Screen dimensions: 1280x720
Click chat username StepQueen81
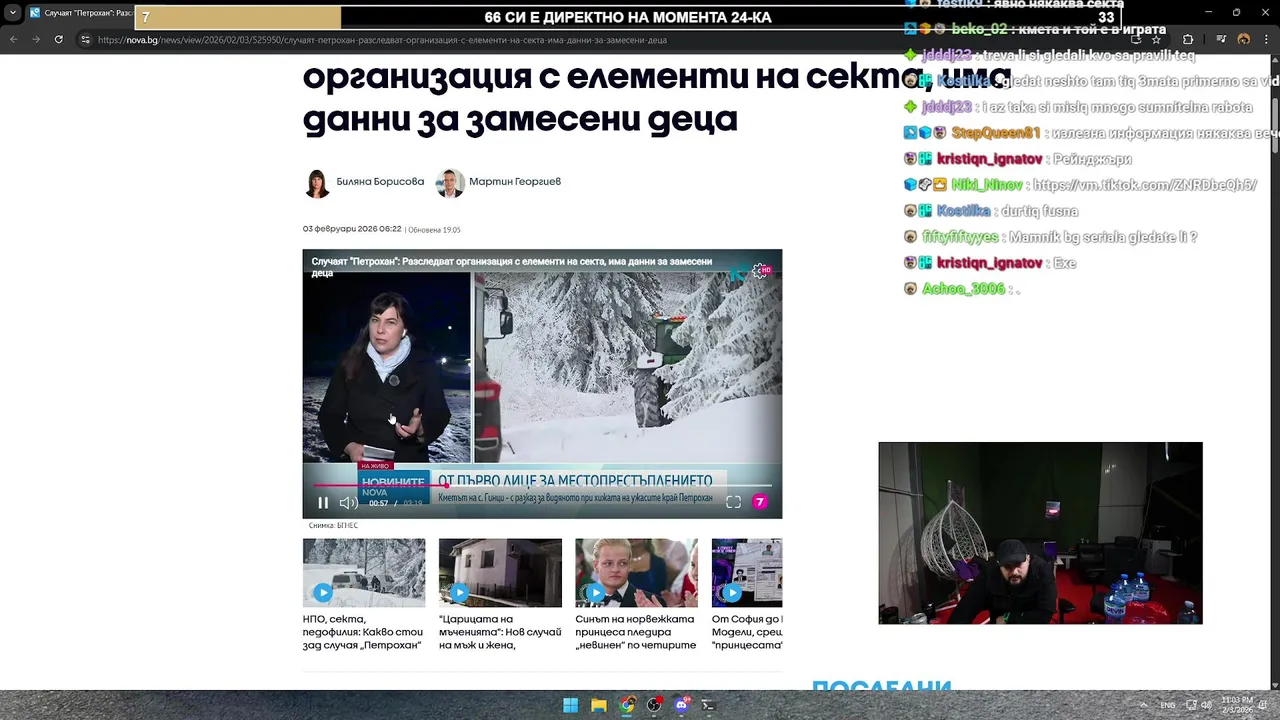[995, 133]
